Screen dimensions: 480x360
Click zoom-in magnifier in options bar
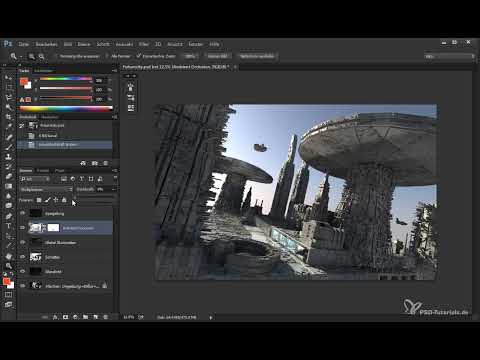coord(32,56)
